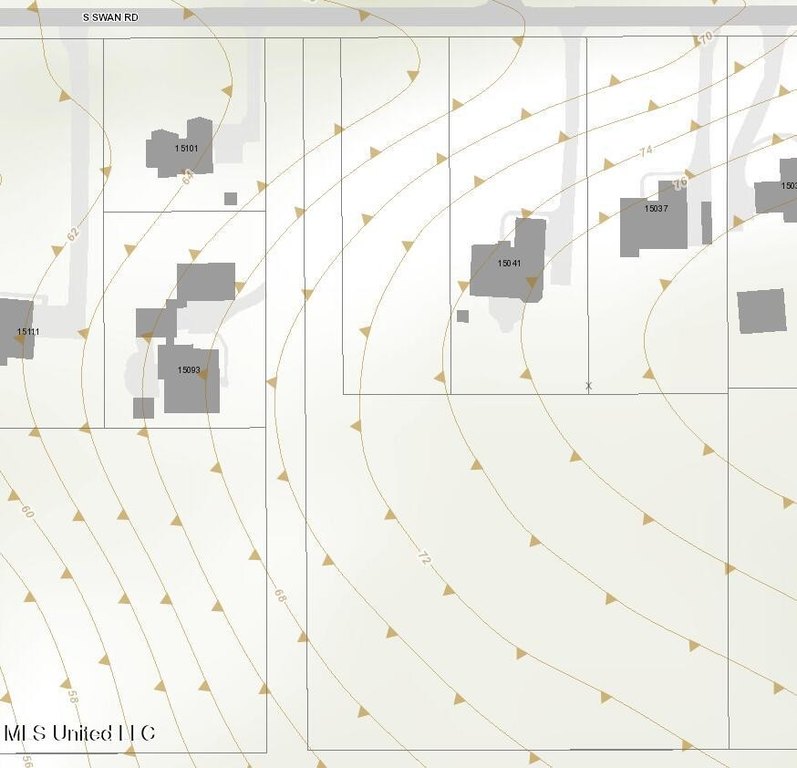Click the building labeled 15111
The image size is (797, 768).
16,332
